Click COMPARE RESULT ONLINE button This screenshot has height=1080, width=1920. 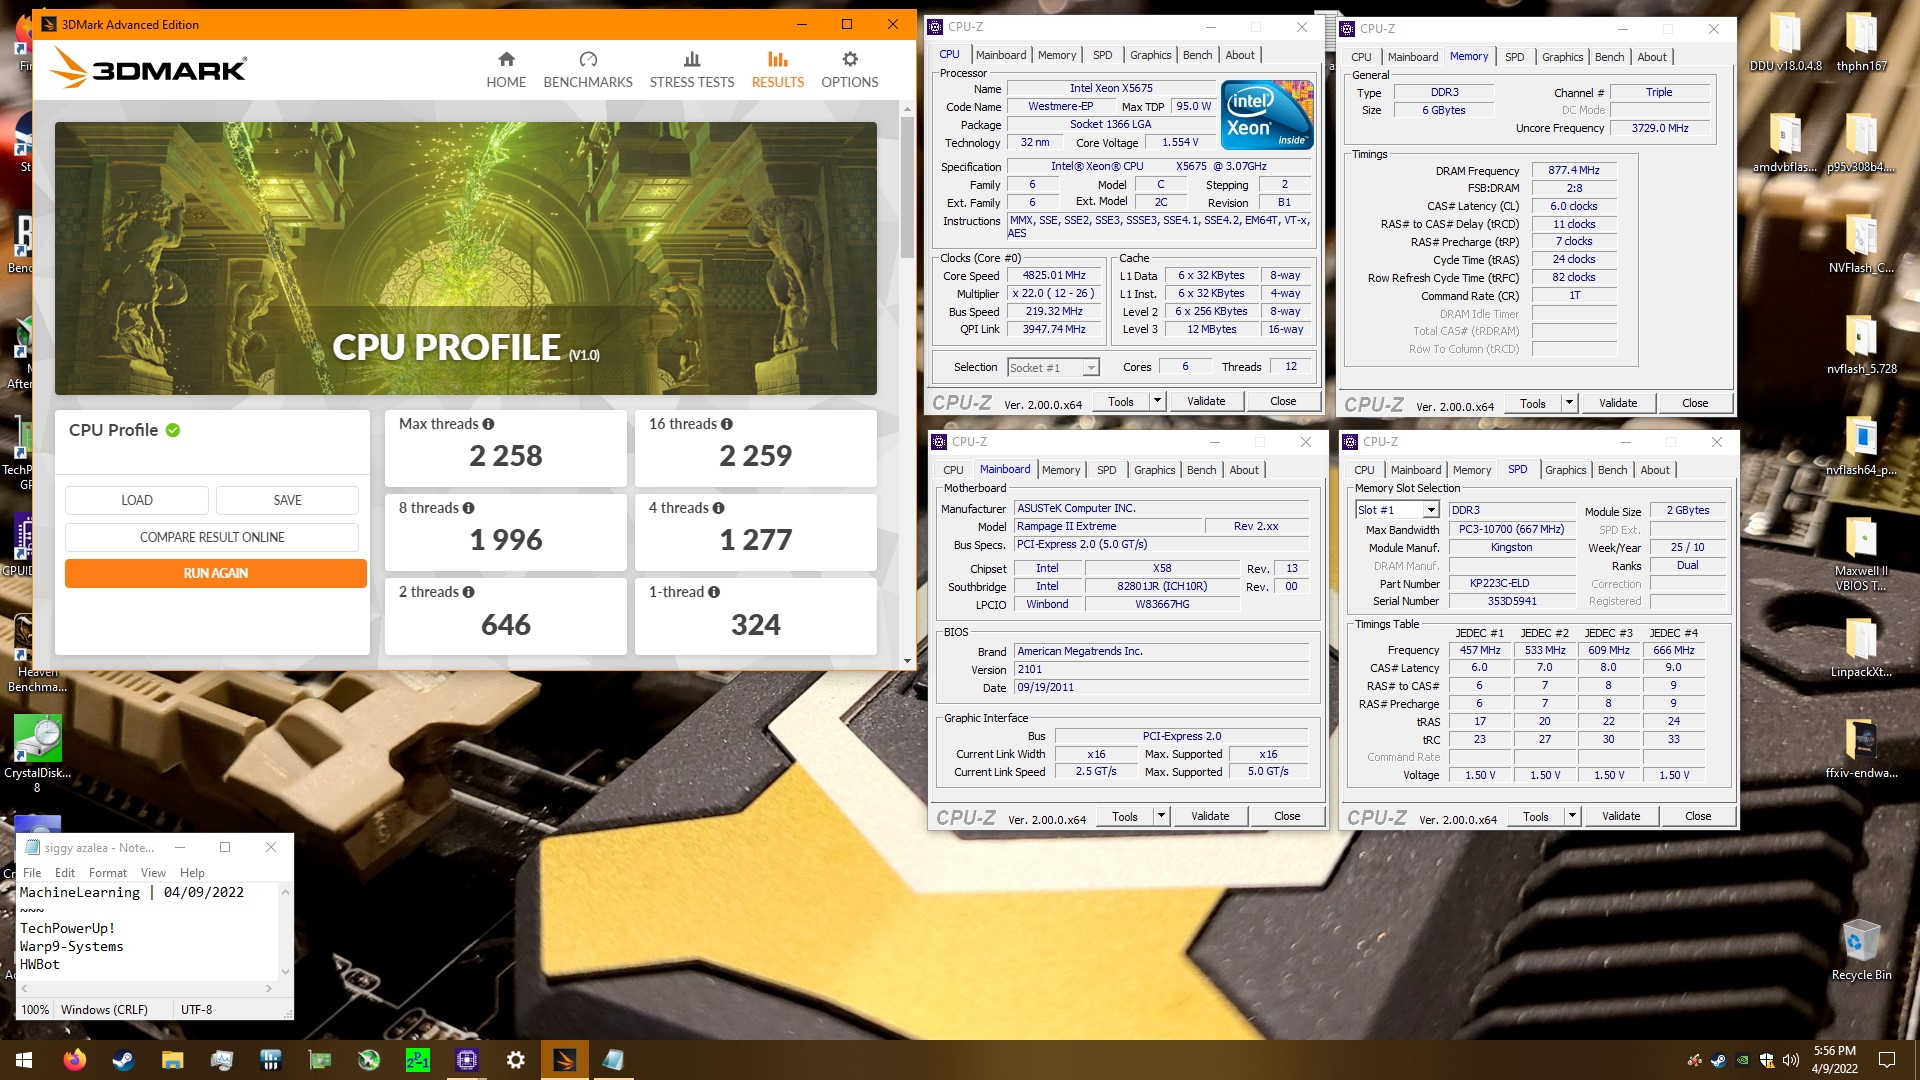[212, 537]
